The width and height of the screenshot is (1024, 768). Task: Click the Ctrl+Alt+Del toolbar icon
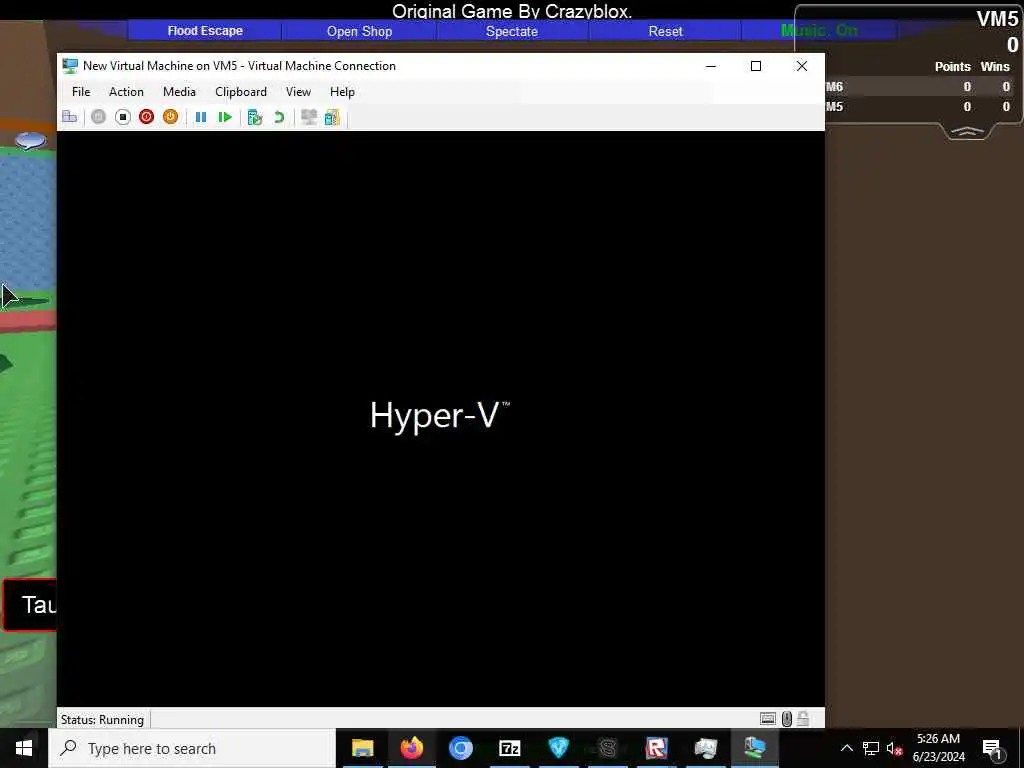click(69, 117)
